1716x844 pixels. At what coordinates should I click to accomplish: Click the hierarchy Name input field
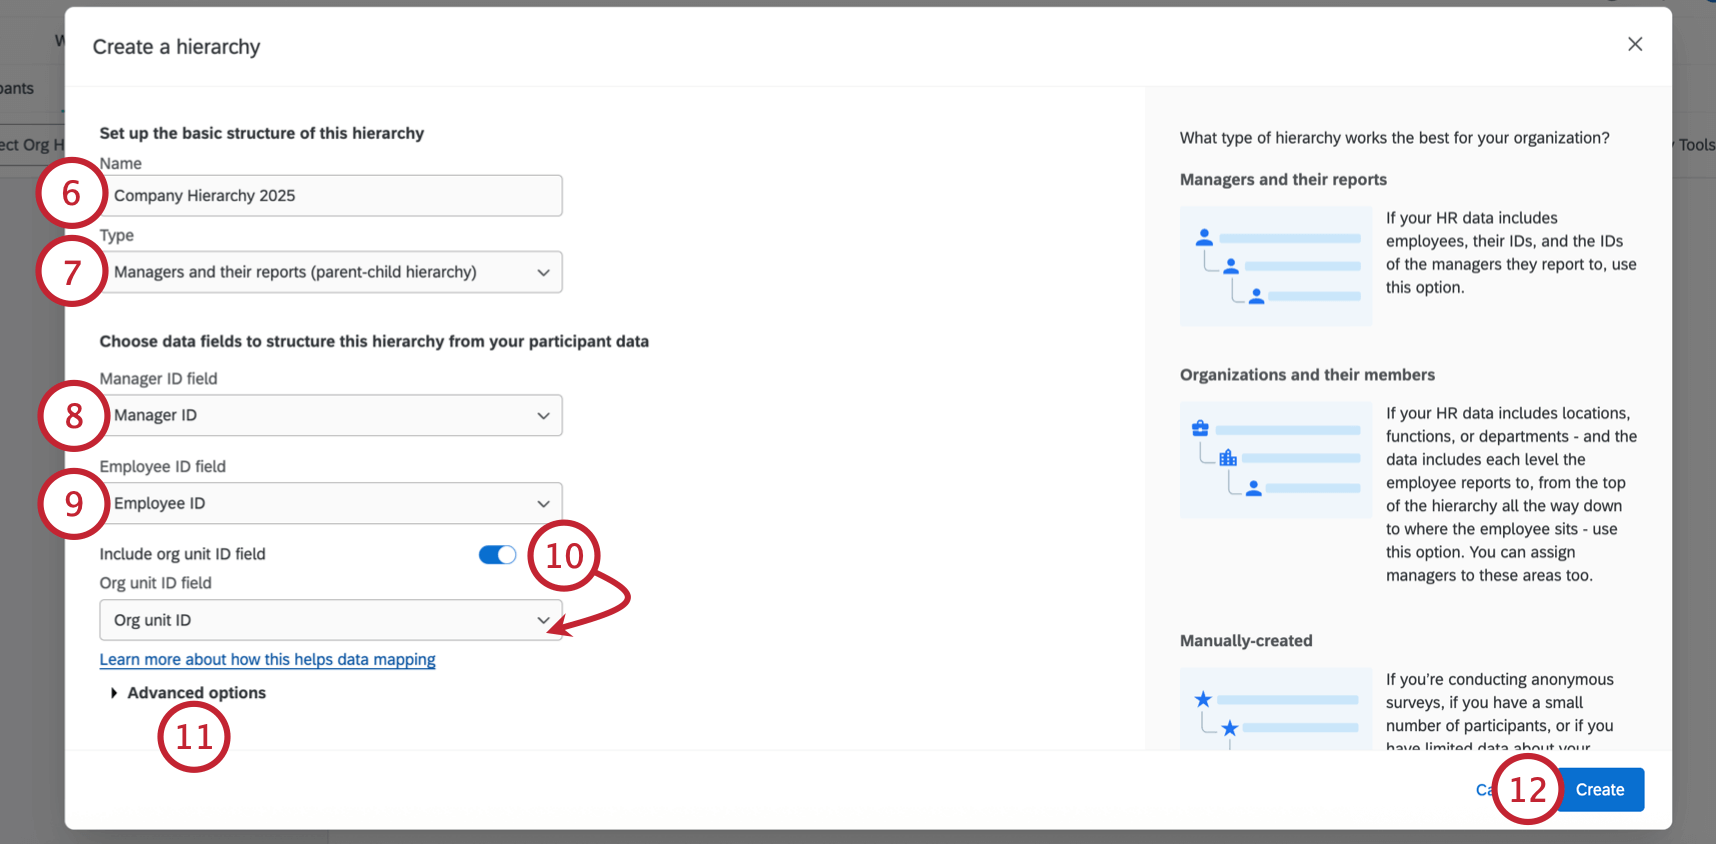pyautogui.click(x=331, y=196)
